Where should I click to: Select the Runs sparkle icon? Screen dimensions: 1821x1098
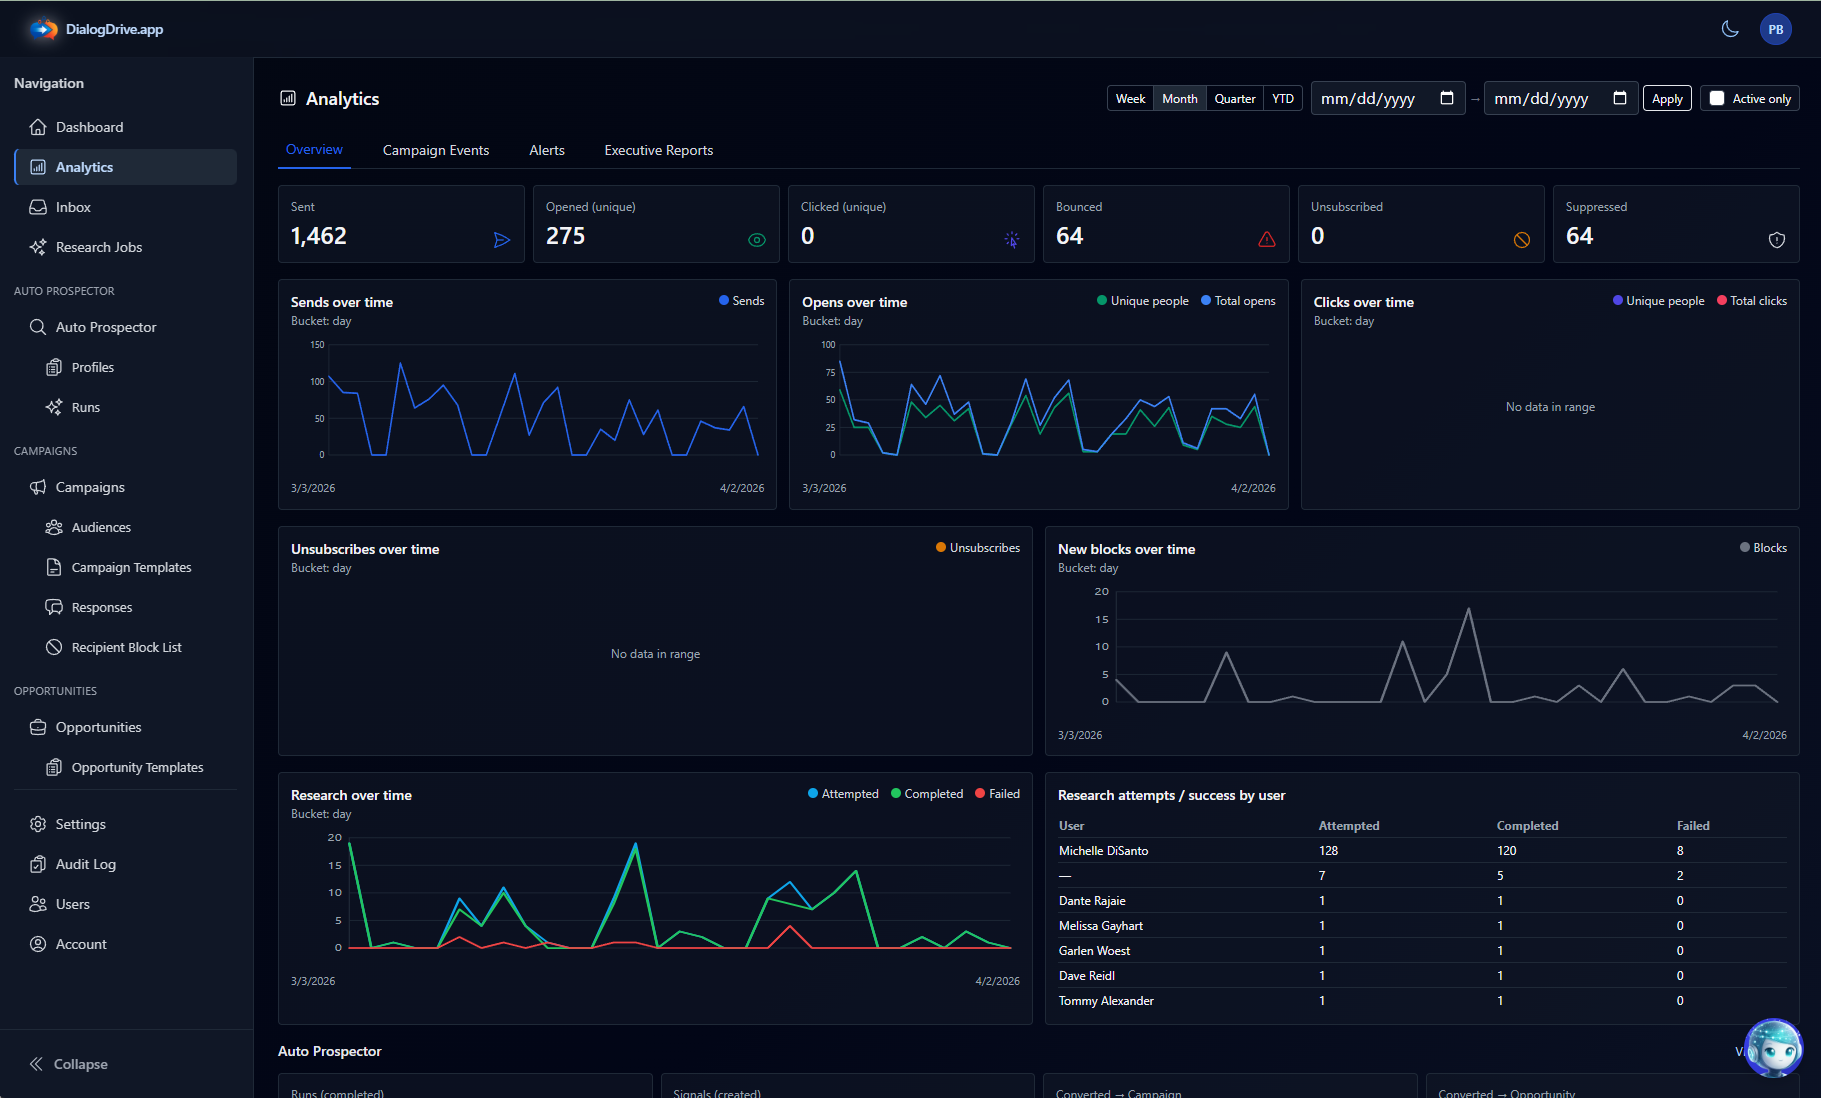pos(55,407)
